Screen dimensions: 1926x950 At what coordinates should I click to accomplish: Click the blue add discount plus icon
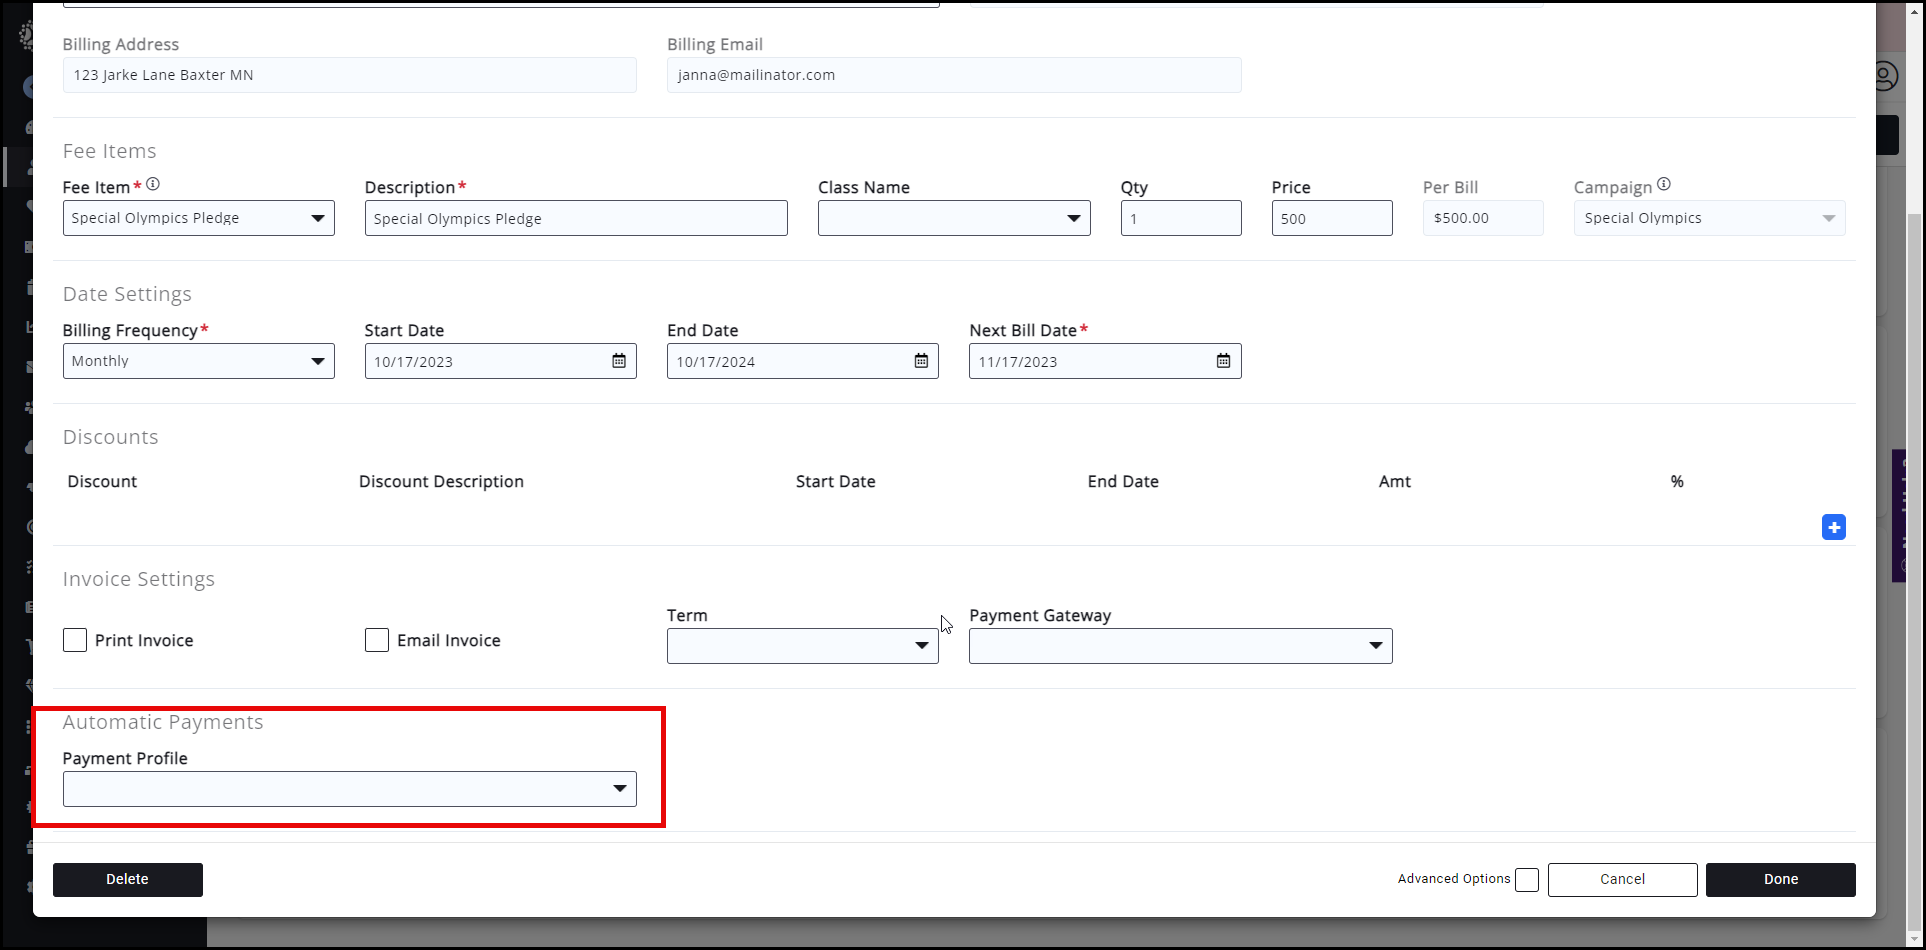pos(1833,527)
